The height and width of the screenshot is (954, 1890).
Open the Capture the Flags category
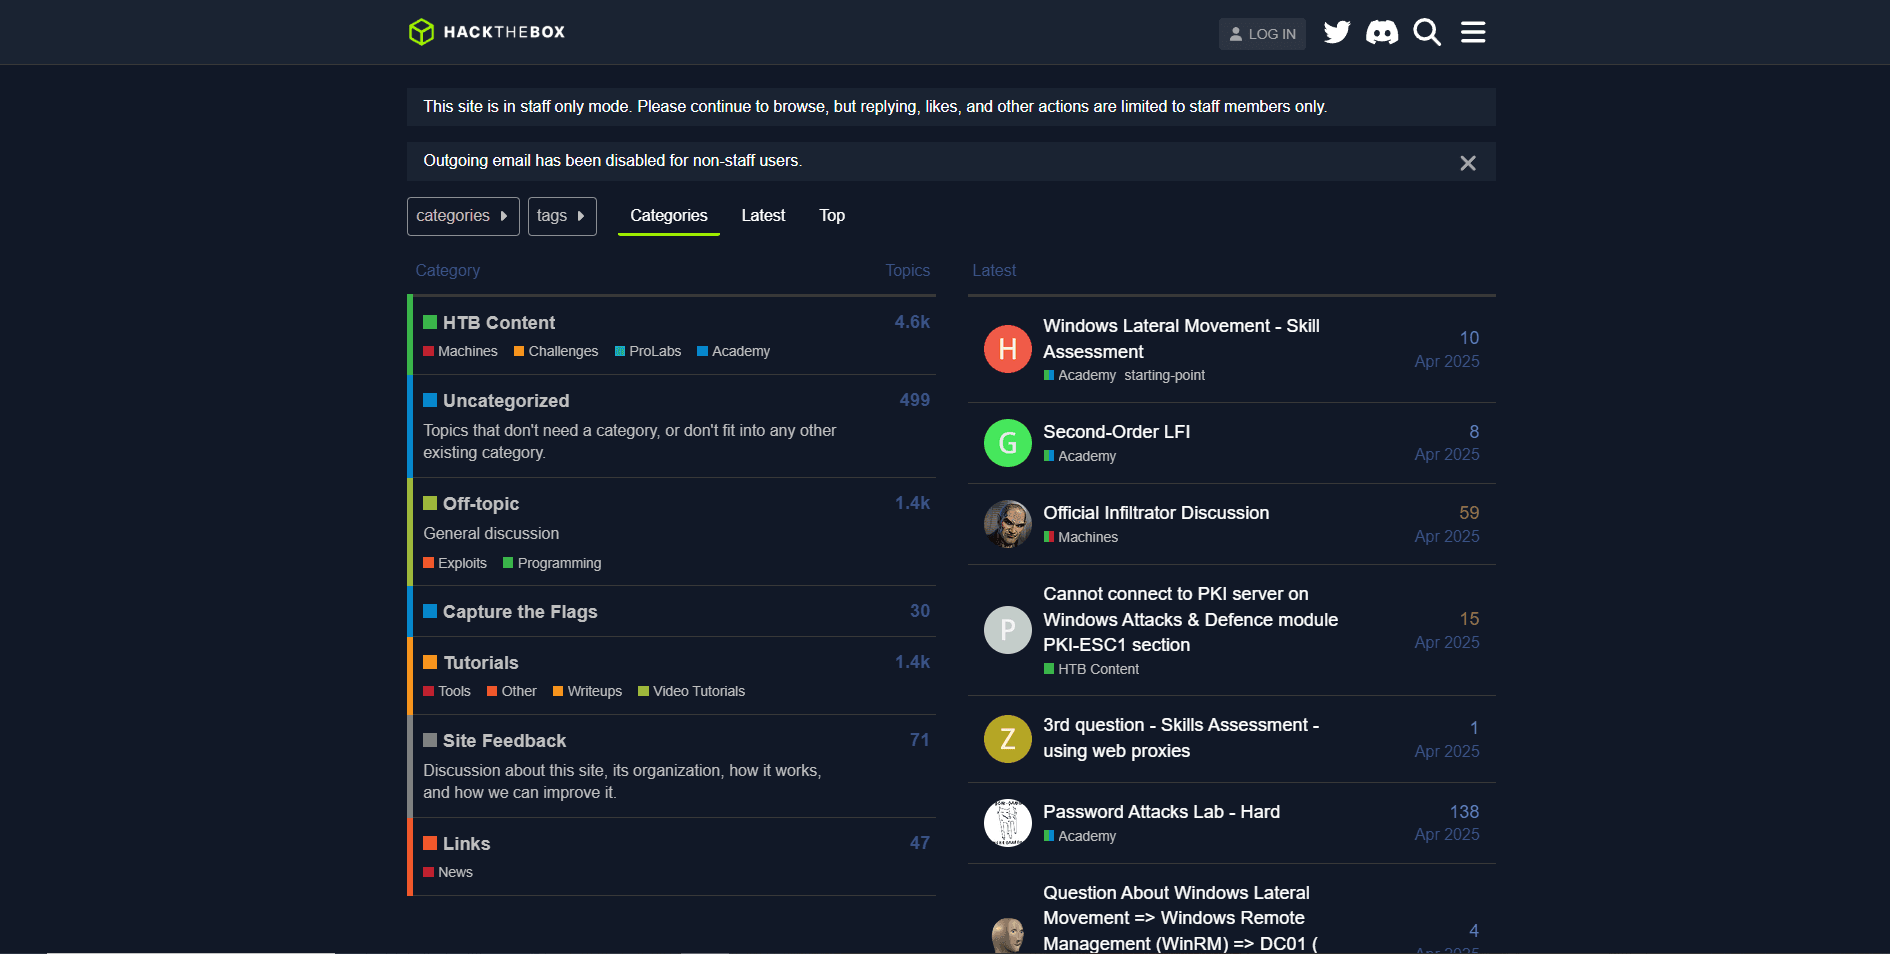coord(519,612)
